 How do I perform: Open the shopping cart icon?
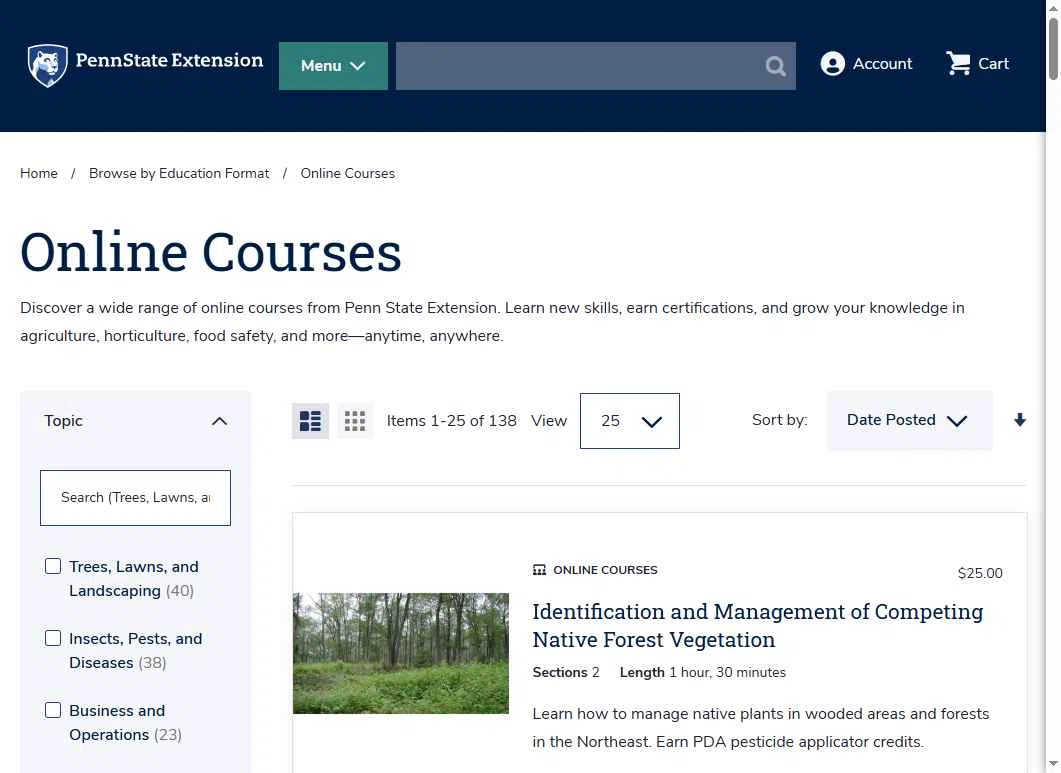coord(958,63)
